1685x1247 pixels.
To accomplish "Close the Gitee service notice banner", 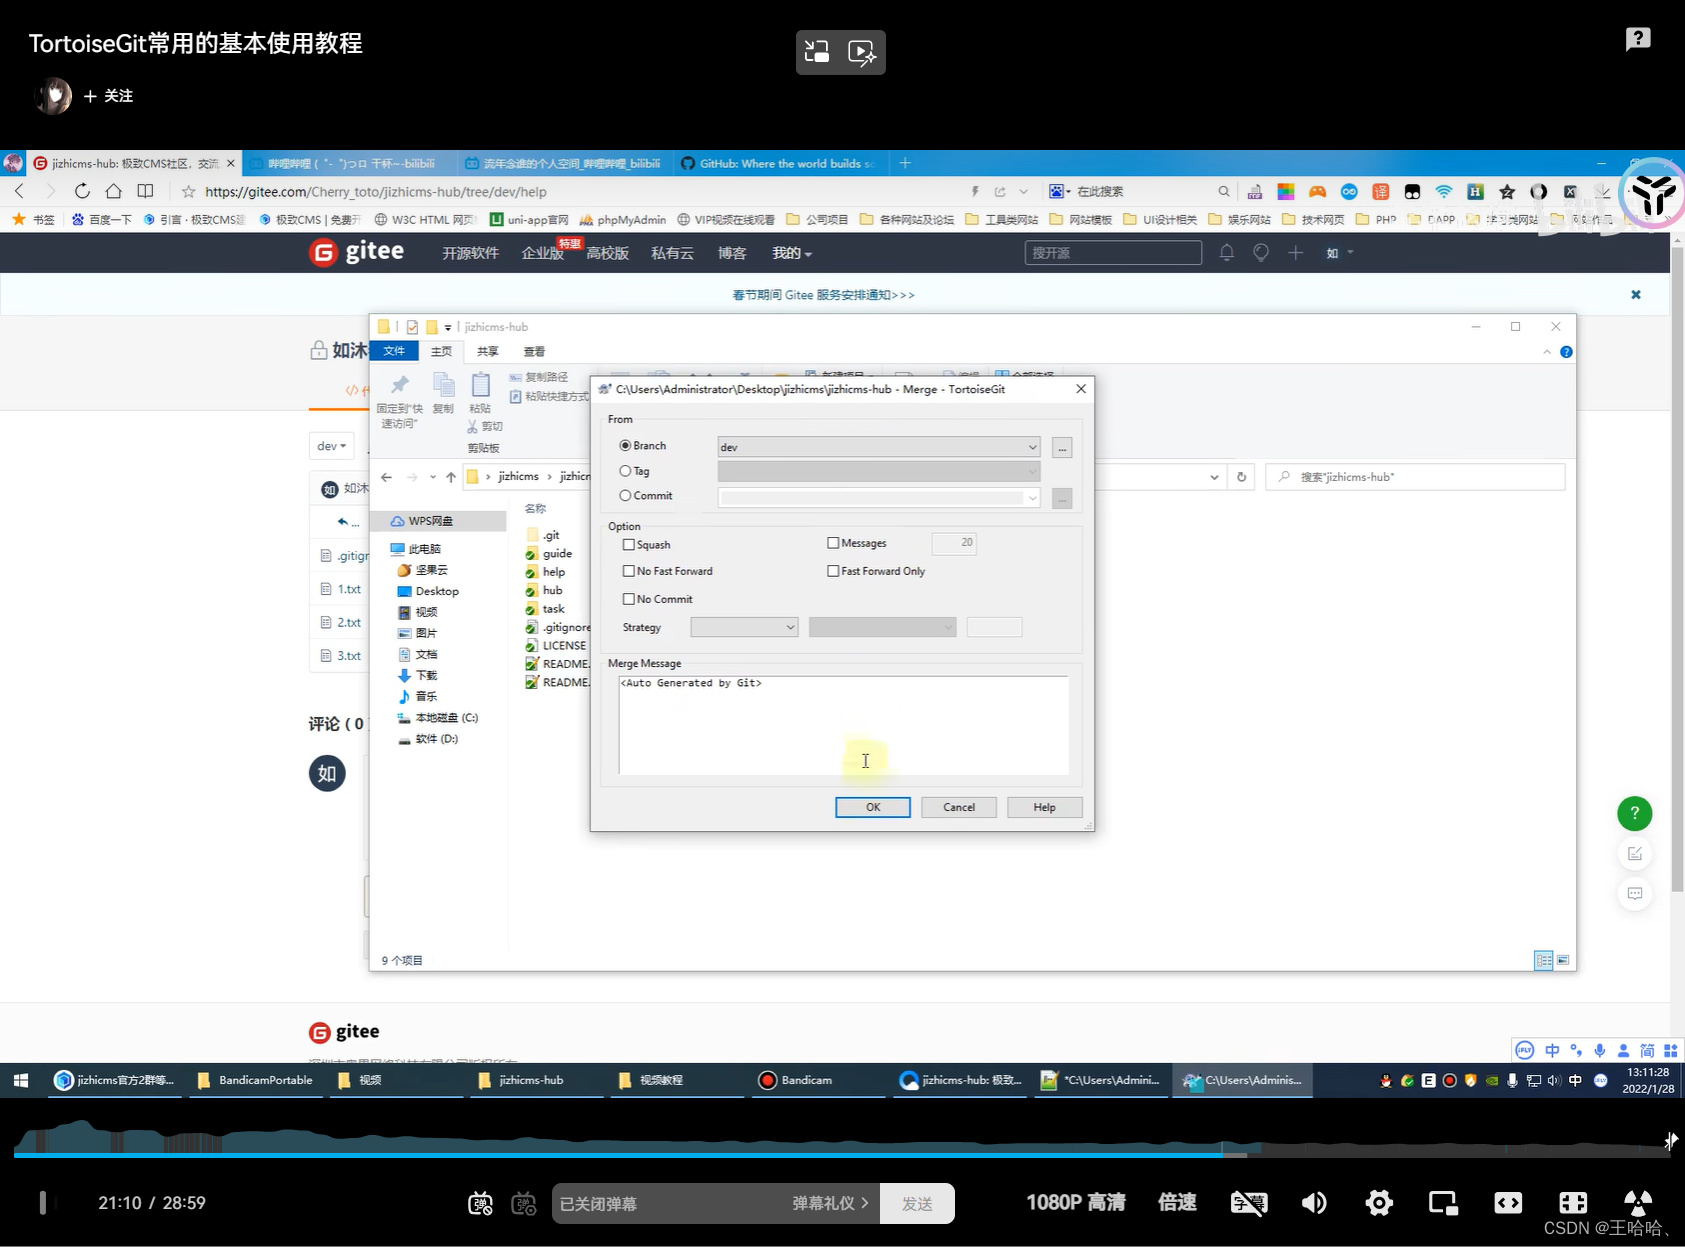I will (x=1636, y=295).
